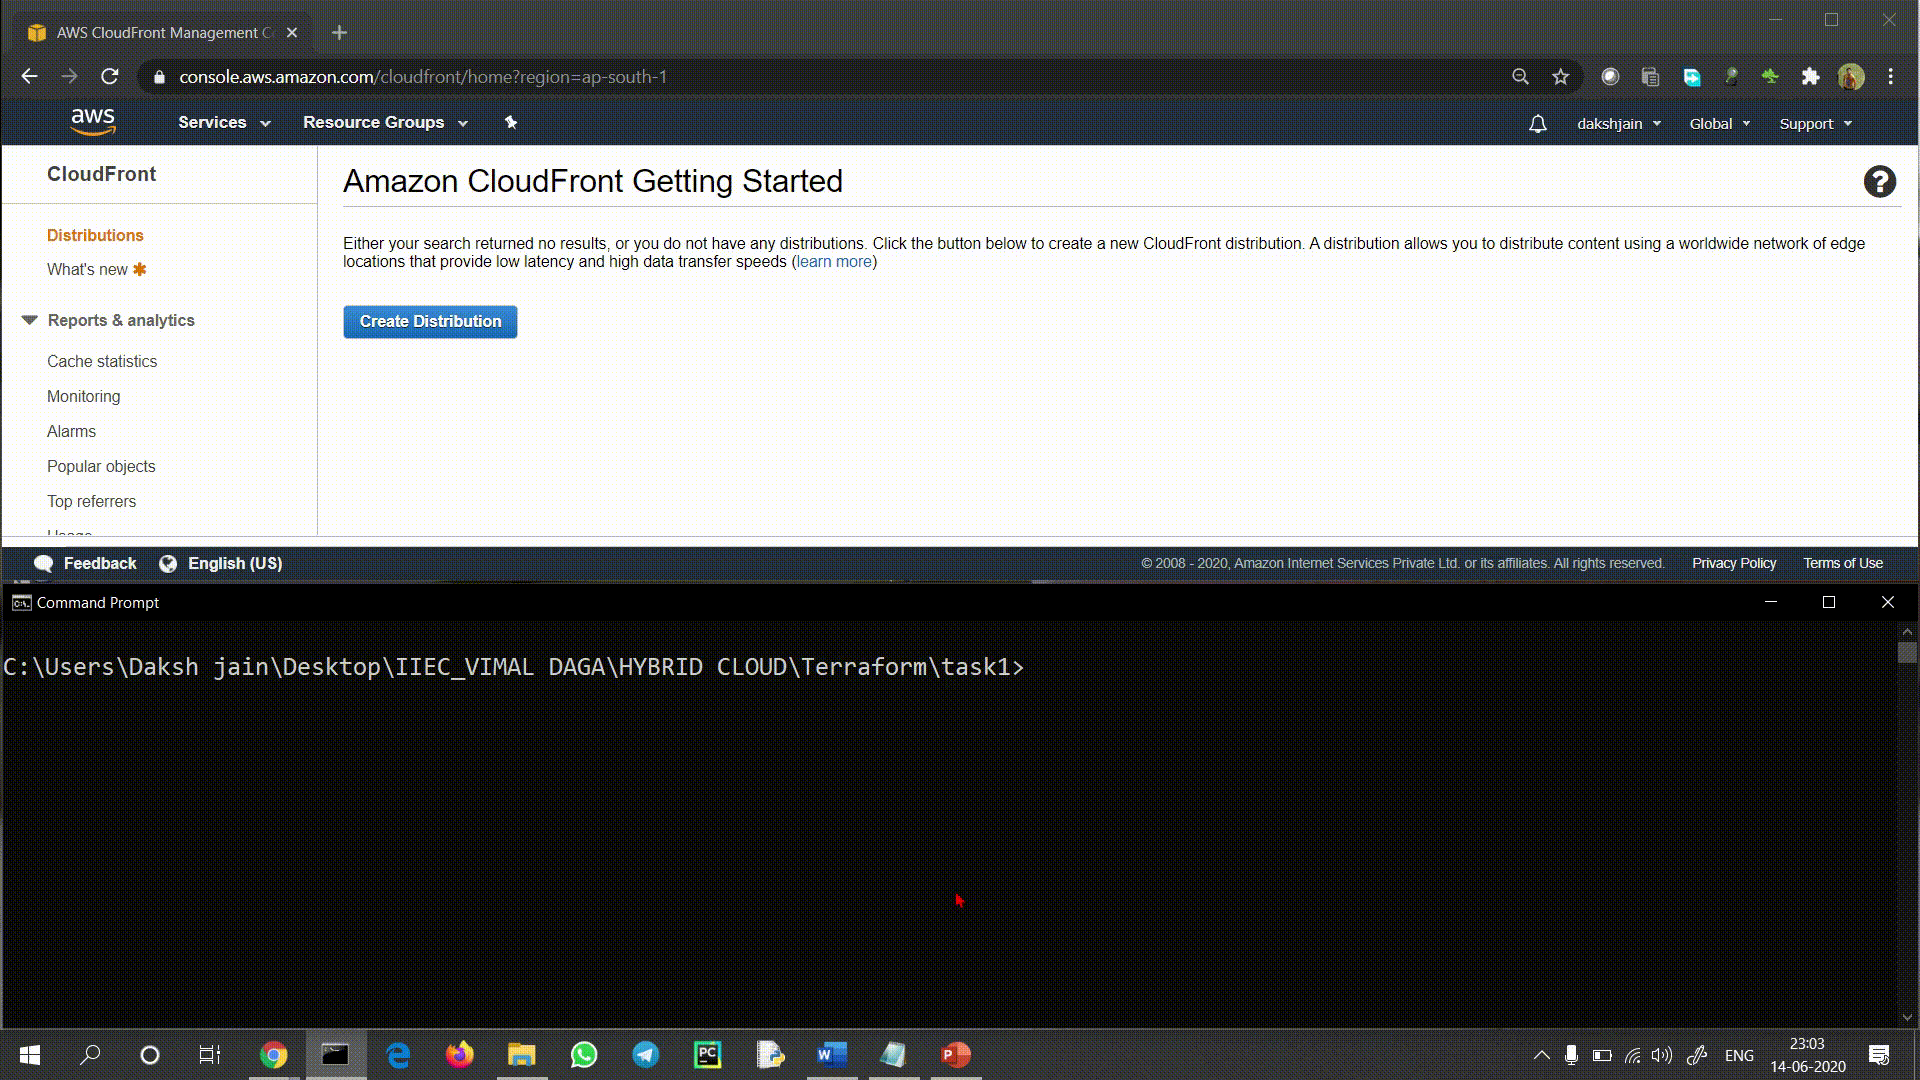Open PowerPoint from the taskbar
The width and height of the screenshot is (1920, 1080).
click(x=956, y=1054)
